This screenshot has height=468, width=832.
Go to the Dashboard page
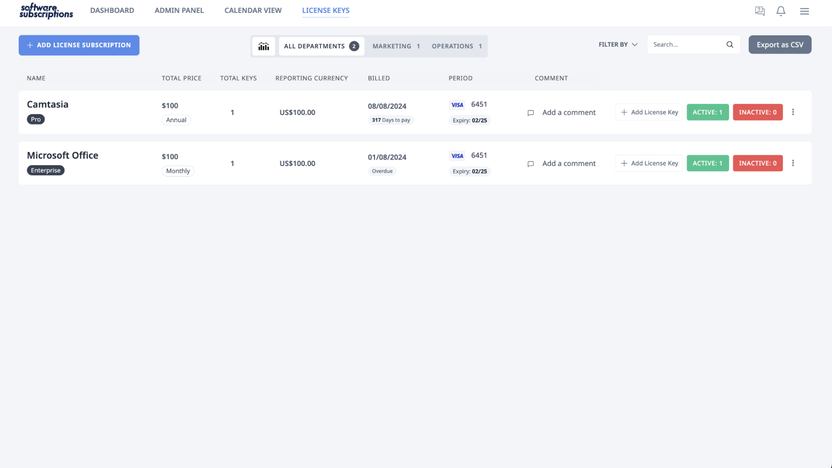point(112,10)
